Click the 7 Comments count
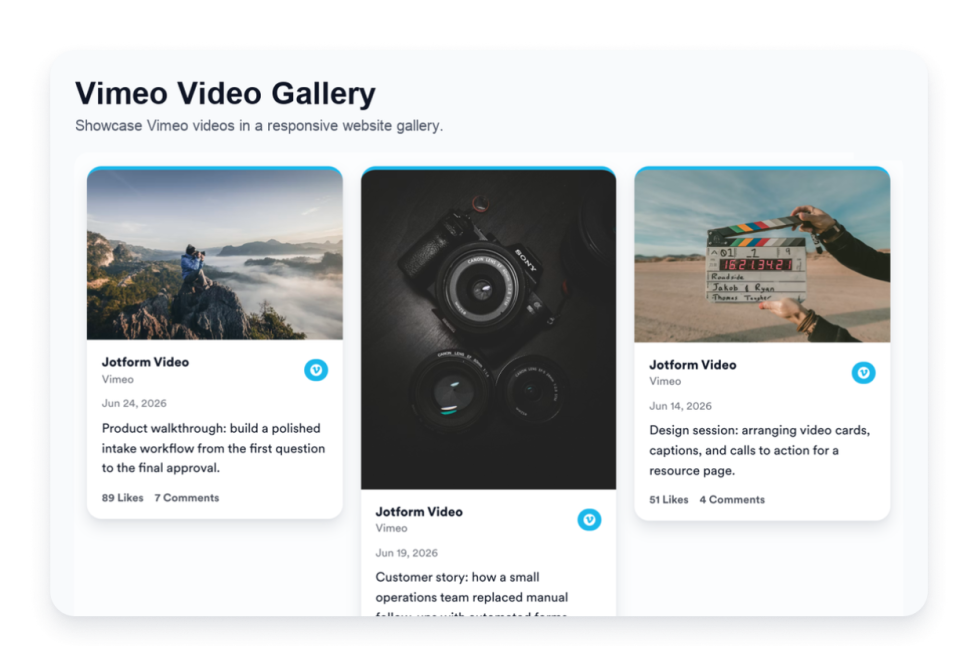Image resolution: width=978 pixels, height=646 pixels. [187, 498]
